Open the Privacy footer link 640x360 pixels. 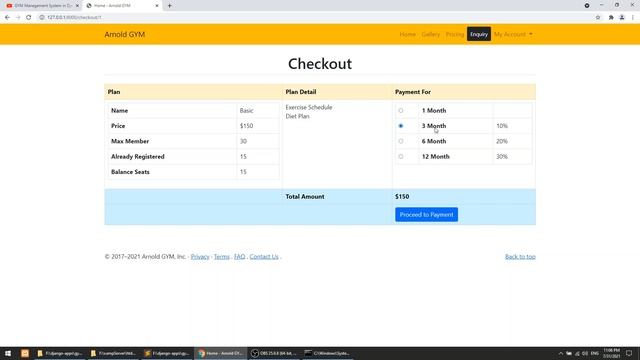point(200,257)
